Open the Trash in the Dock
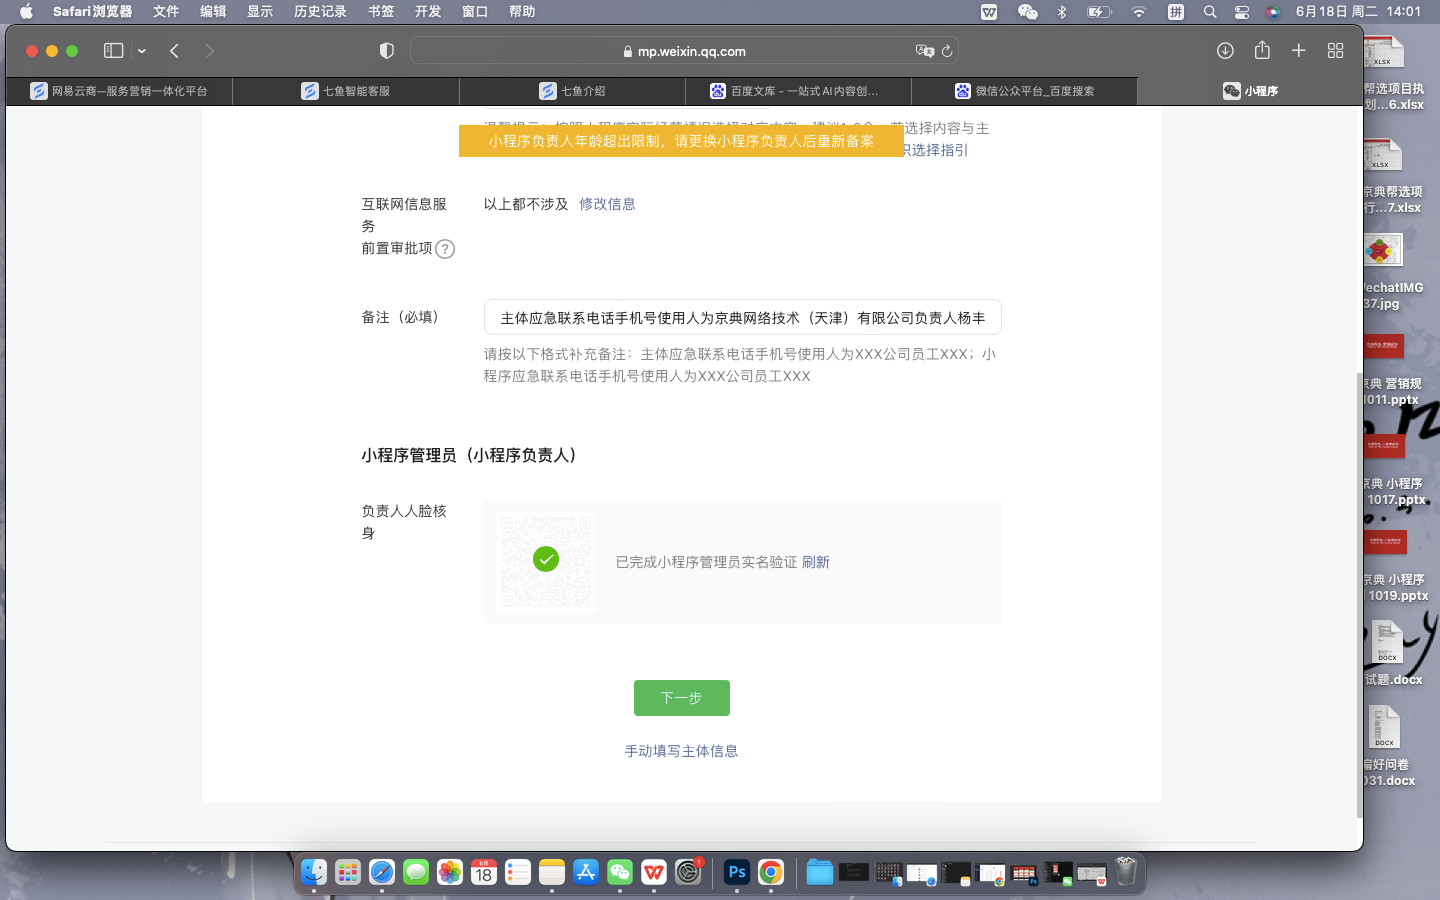 1126,872
